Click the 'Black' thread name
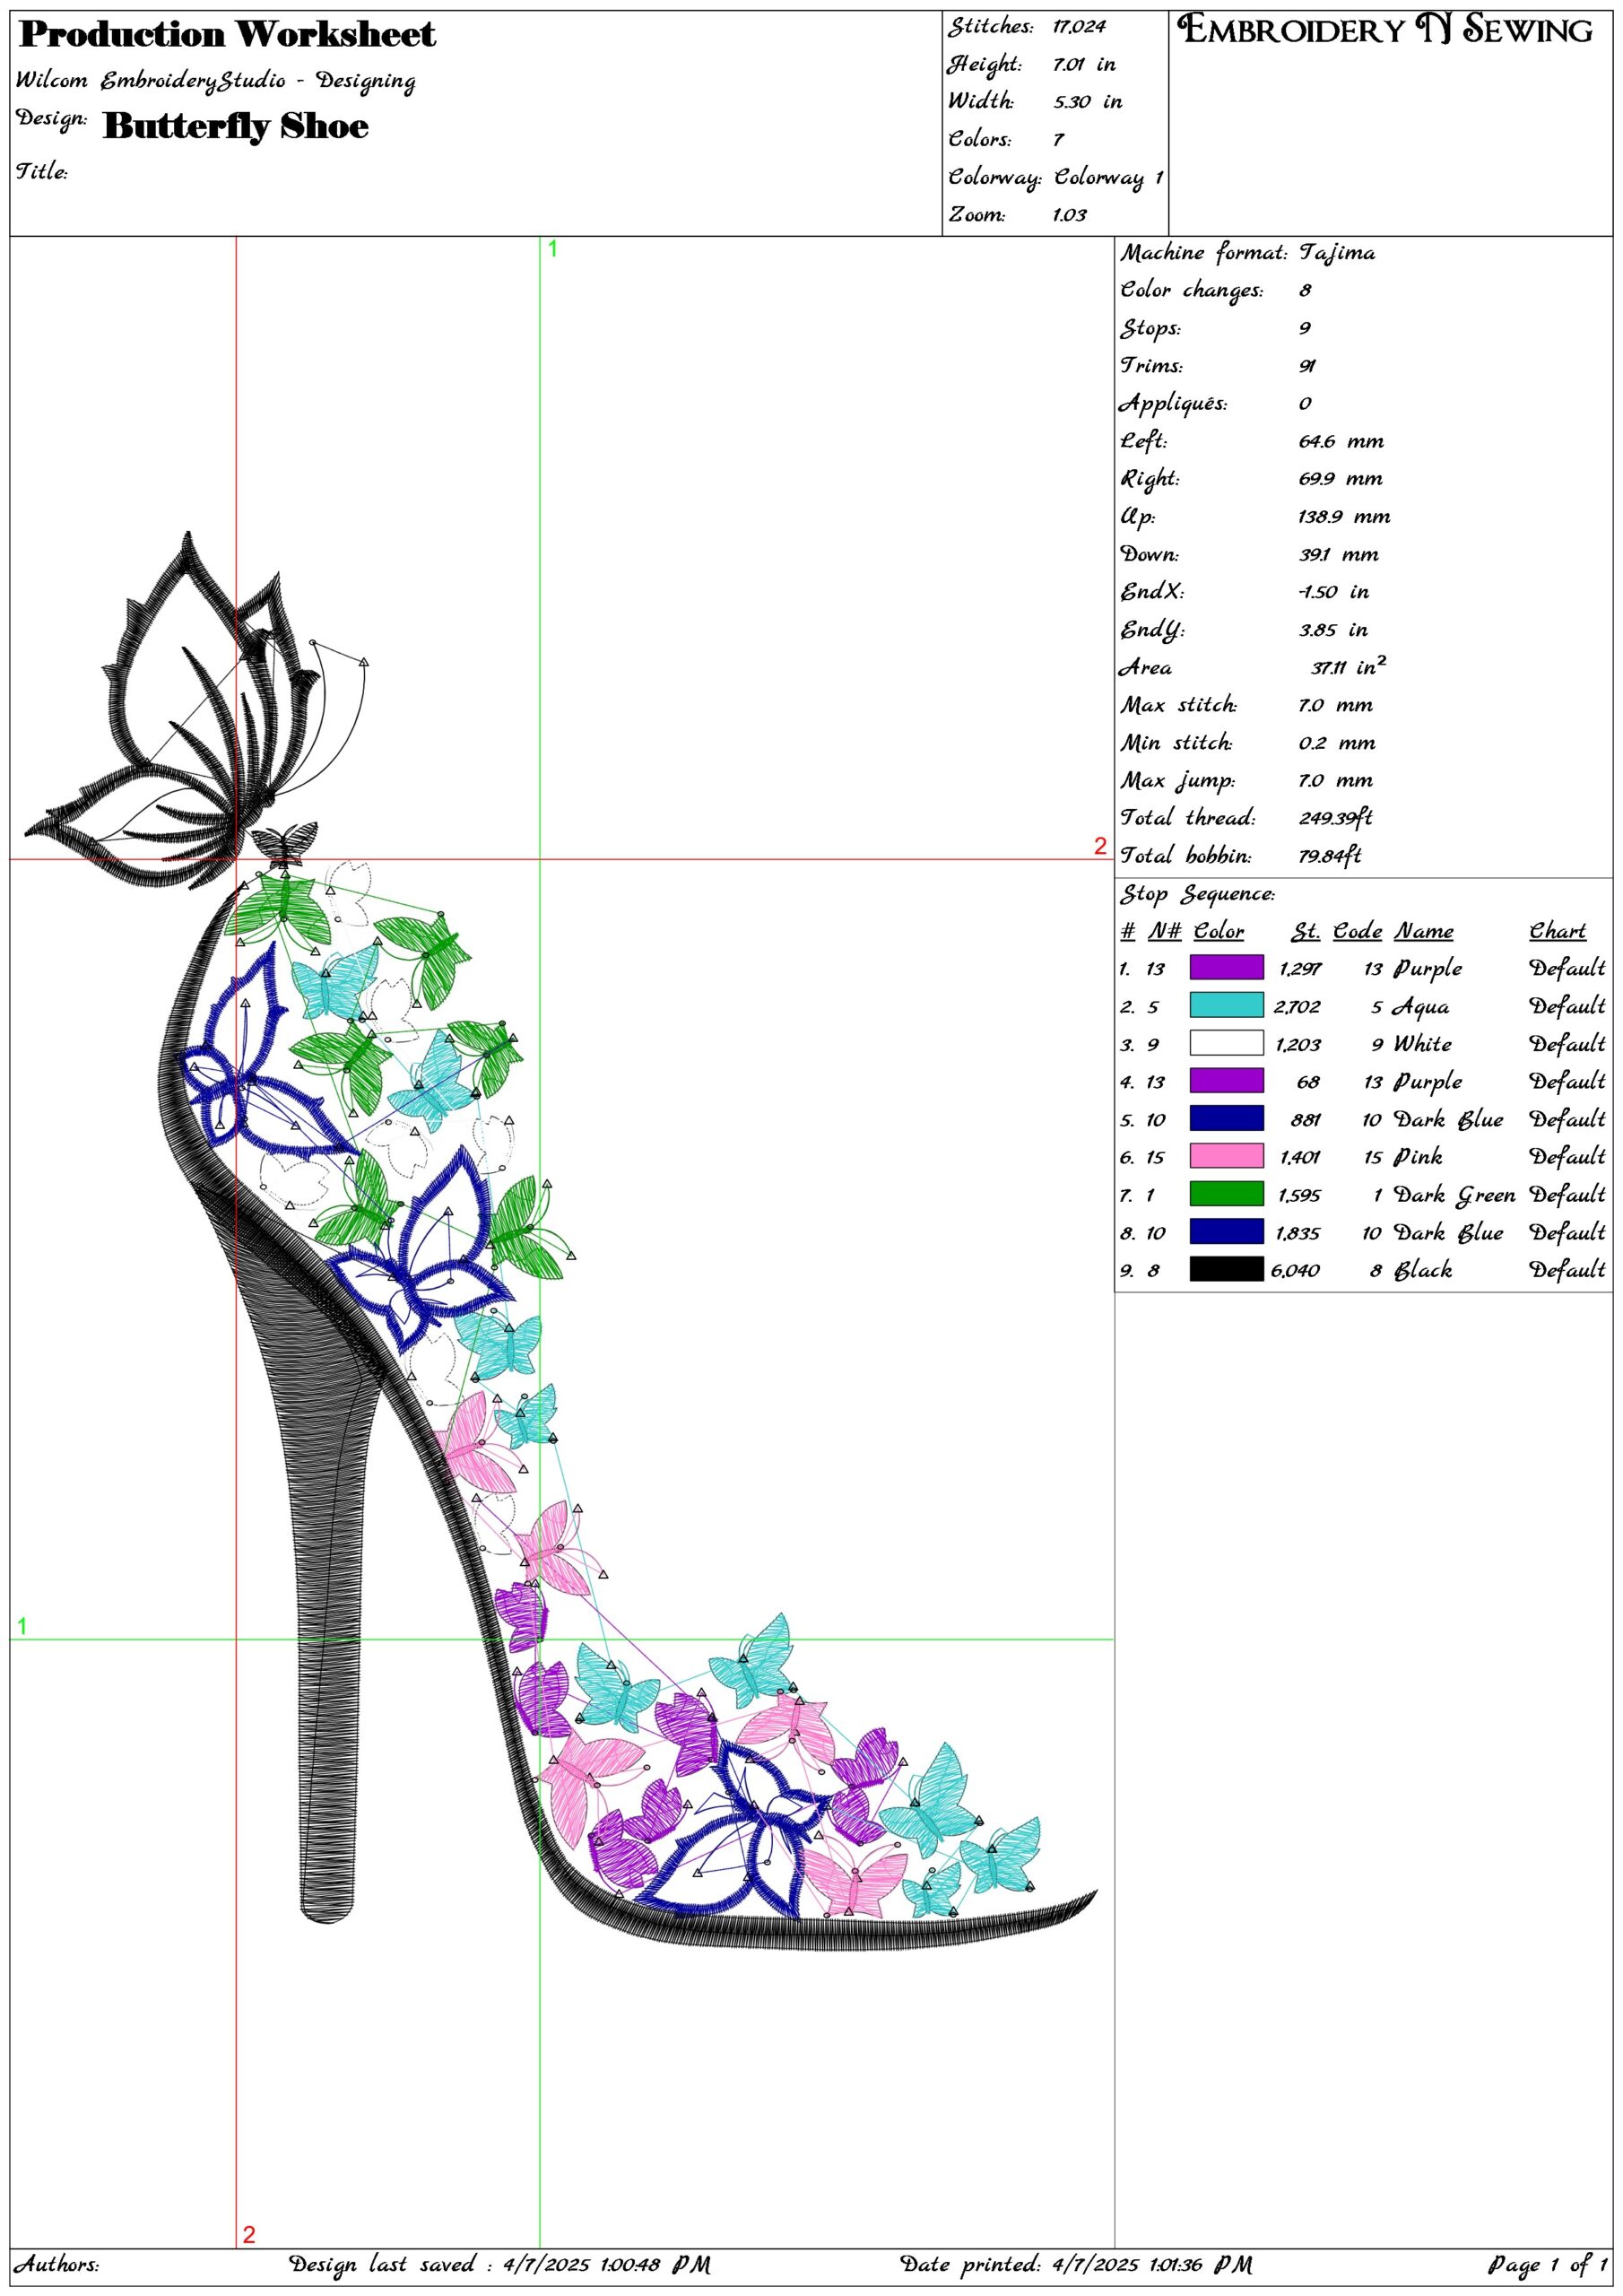The height and width of the screenshot is (2296, 1623). (x=1423, y=1270)
